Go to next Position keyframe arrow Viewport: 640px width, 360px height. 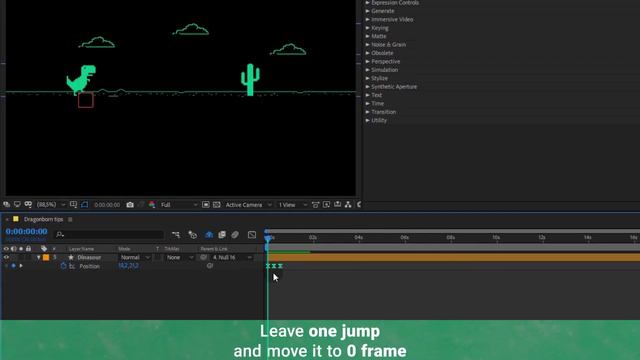pyautogui.click(x=21, y=266)
